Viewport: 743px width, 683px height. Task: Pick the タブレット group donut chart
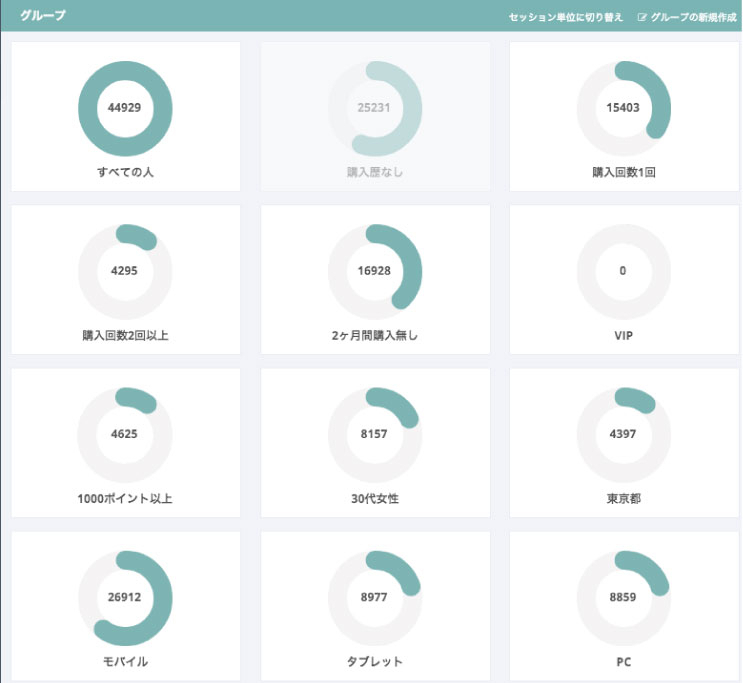click(375, 598)
